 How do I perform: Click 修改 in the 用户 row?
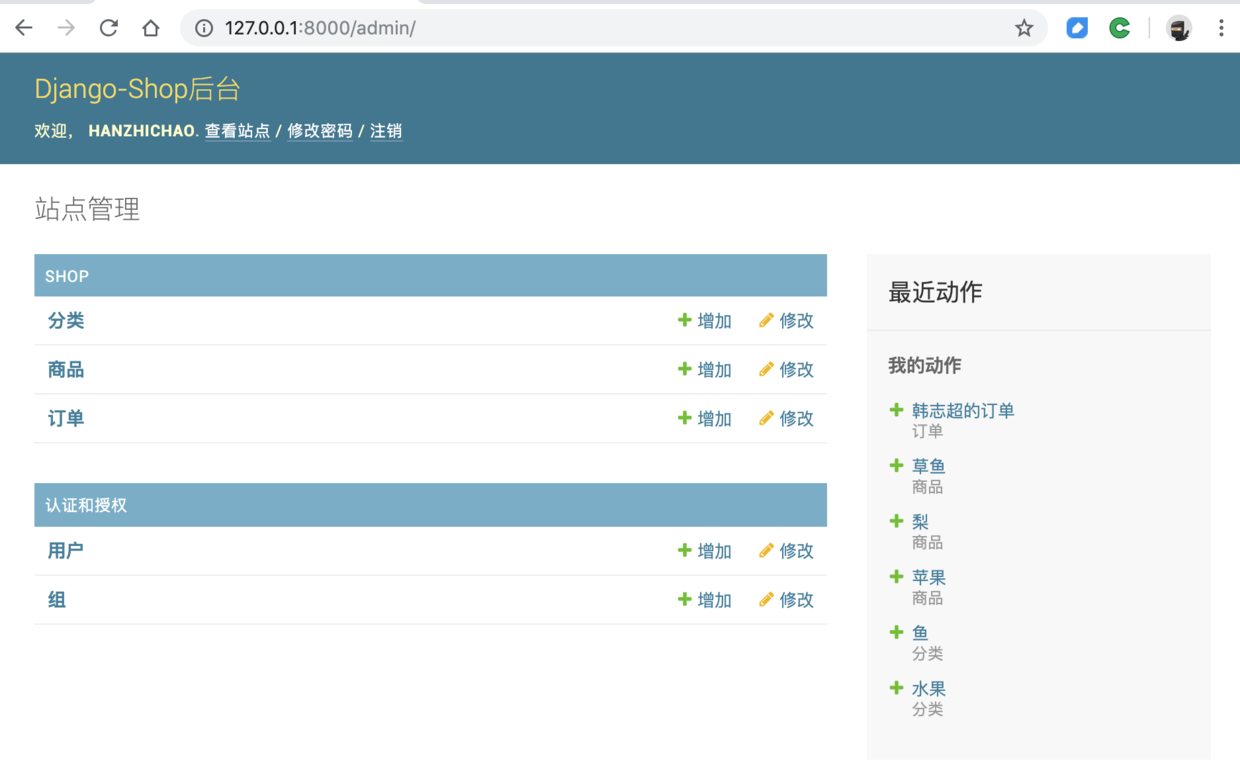(x=787, y=551)
